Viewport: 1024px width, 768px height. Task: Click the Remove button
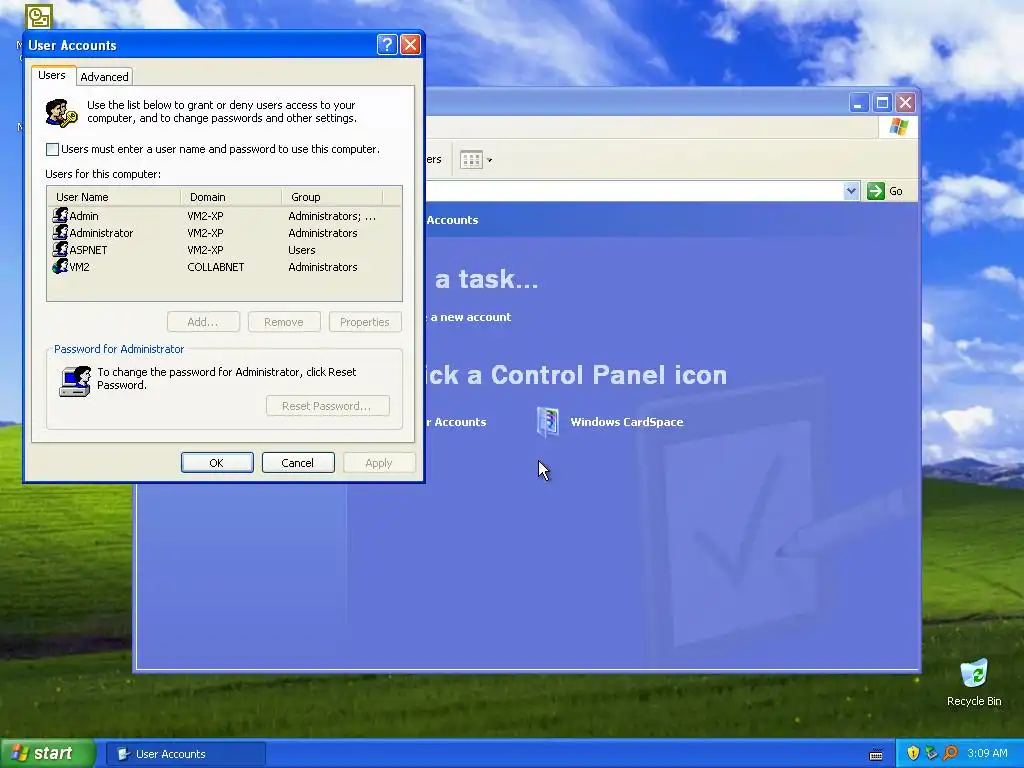[284, 322]
